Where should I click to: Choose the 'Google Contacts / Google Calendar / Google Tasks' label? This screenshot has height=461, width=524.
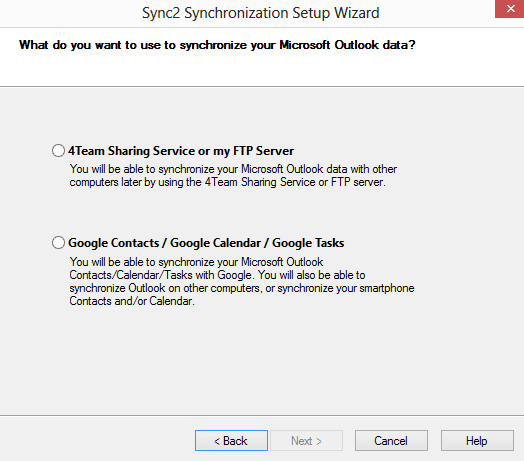[x=206, y=243]
